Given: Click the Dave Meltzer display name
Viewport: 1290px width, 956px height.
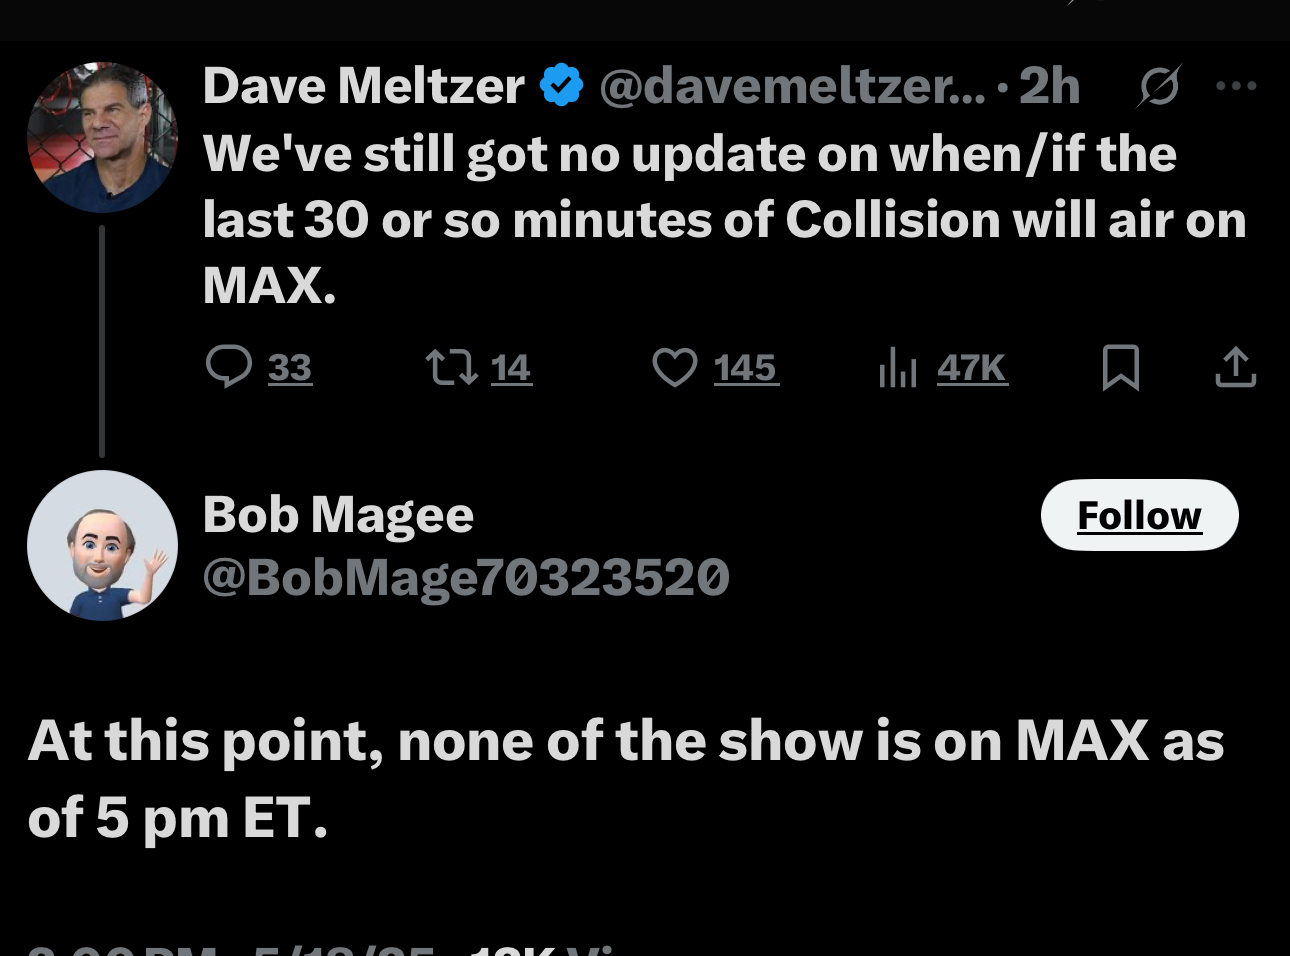Looking at the screenshot, I should point(363,86).
